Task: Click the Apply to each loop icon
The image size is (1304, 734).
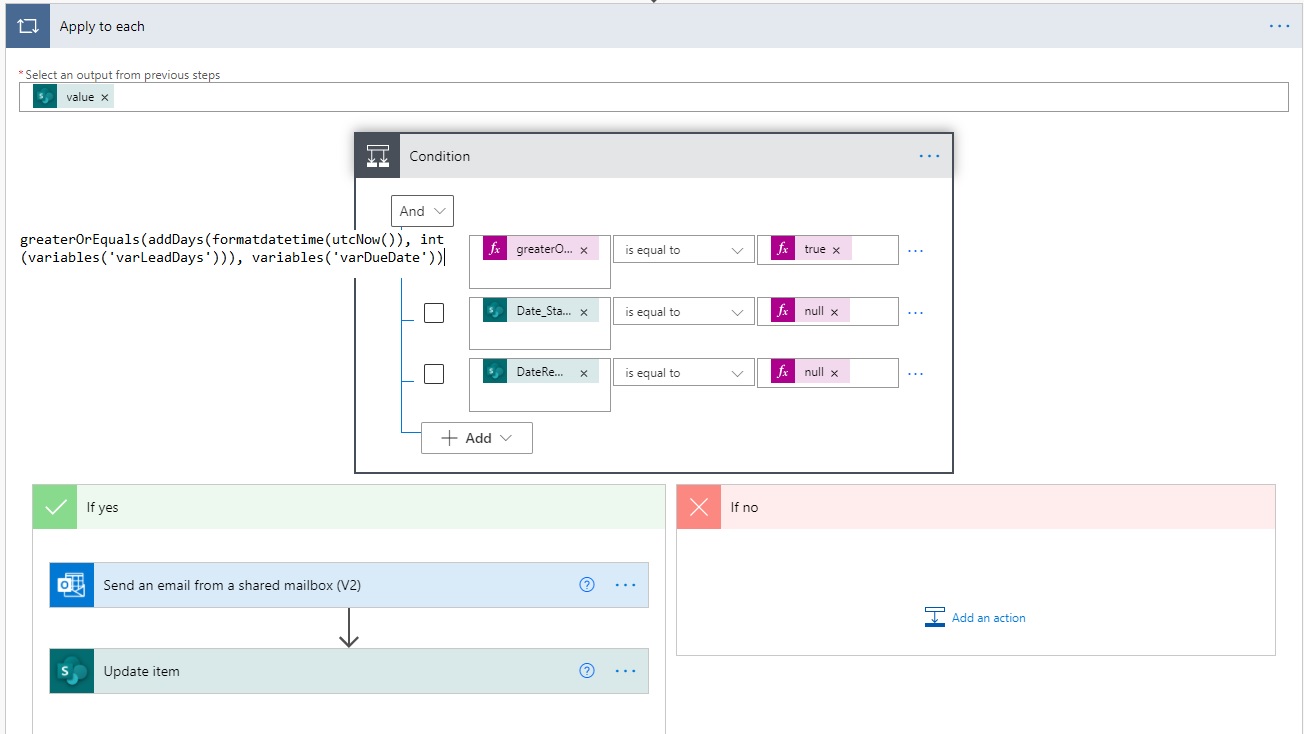Action: pyautogui.click(x=27, y=26)
